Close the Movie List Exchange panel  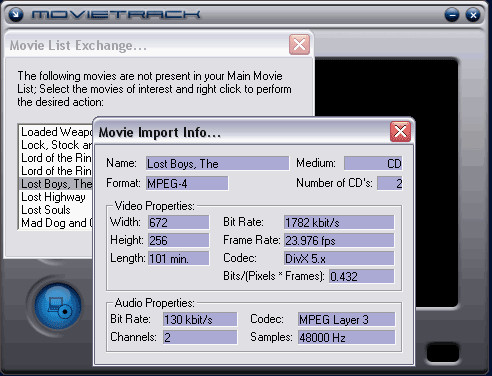(x=299, y=44)
